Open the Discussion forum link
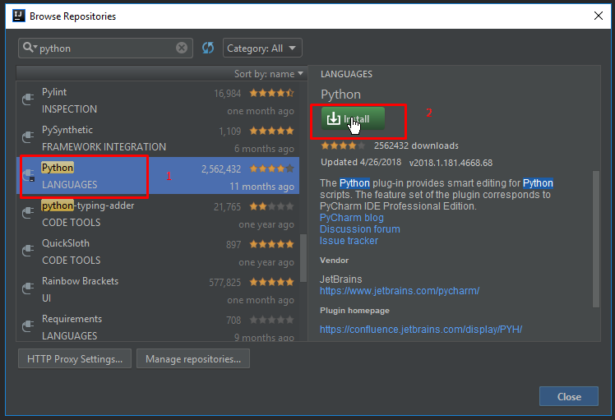Viewport: 615px width, 420px height. click(x=360, y=229)
